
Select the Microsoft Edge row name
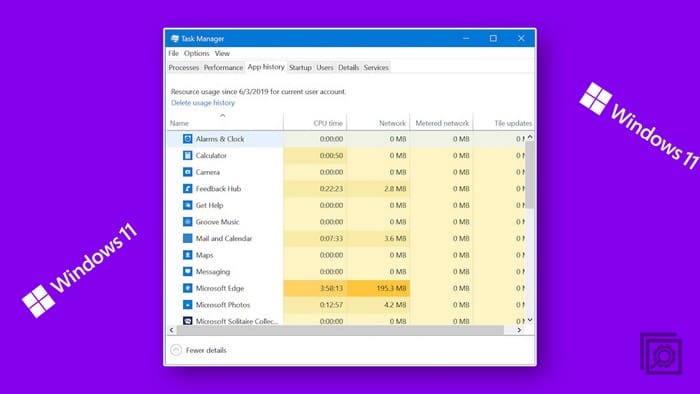coord(220,288)
